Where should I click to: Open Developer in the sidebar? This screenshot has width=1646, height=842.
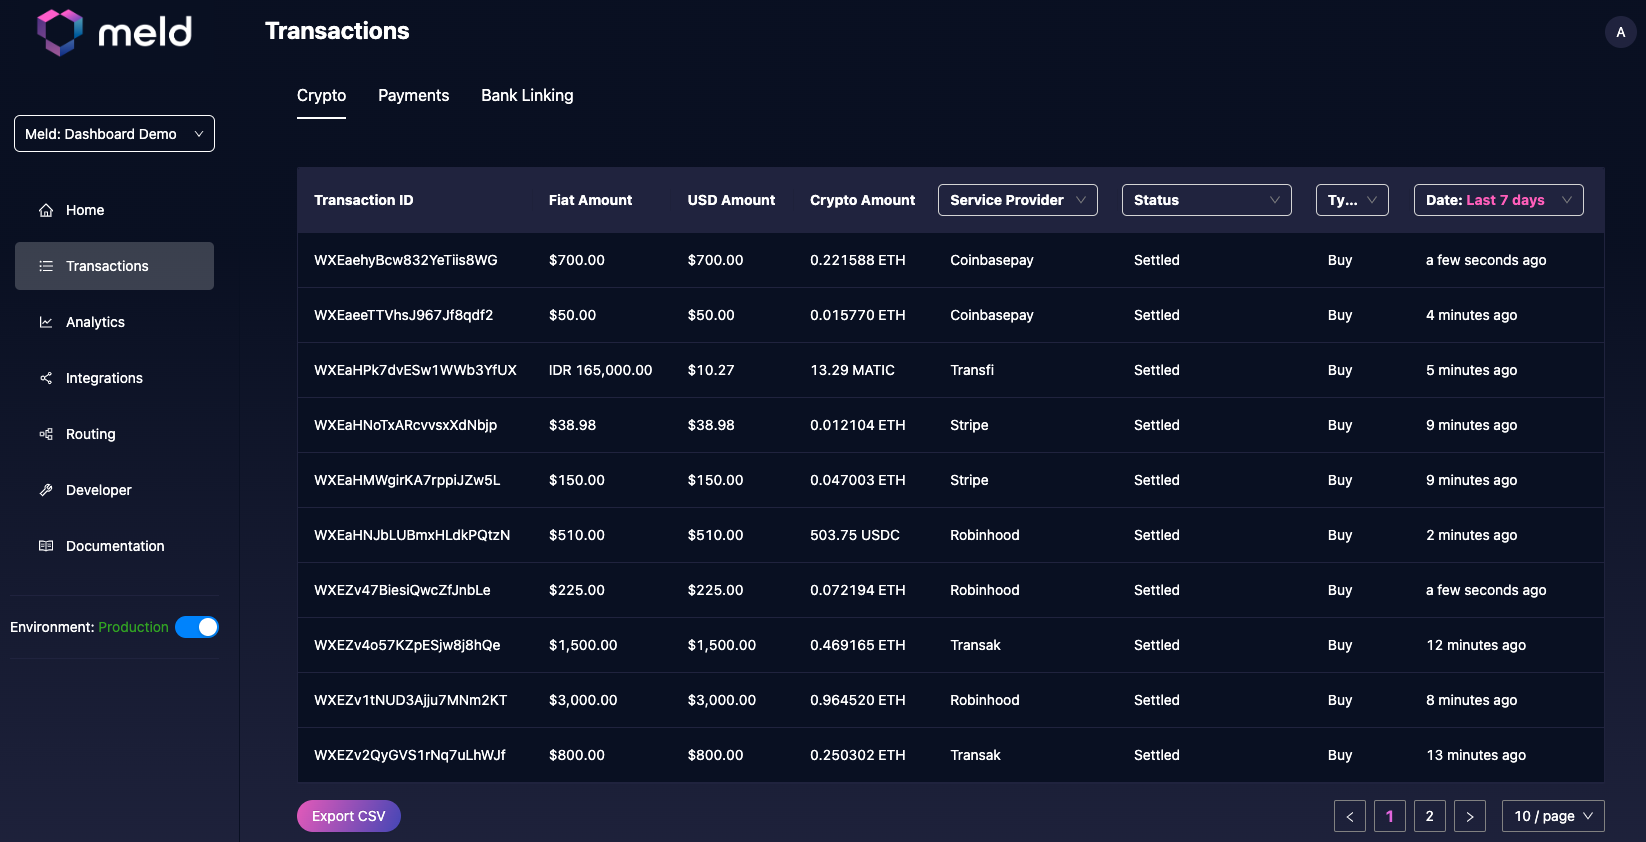click(x=114, y=490)
